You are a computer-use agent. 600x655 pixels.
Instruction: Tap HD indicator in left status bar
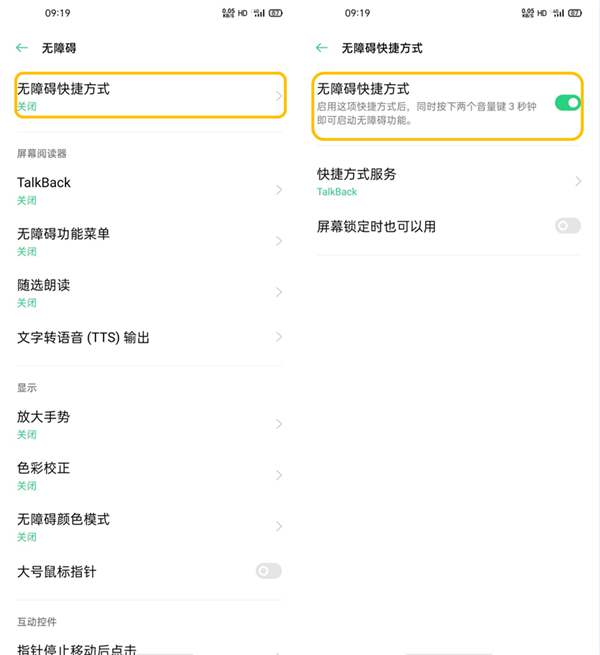click(x=243, y=14)
